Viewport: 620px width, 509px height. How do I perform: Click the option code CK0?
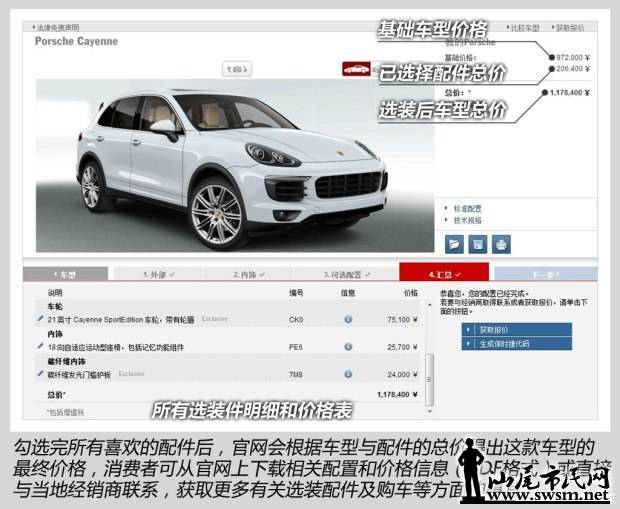coord(296,320)
